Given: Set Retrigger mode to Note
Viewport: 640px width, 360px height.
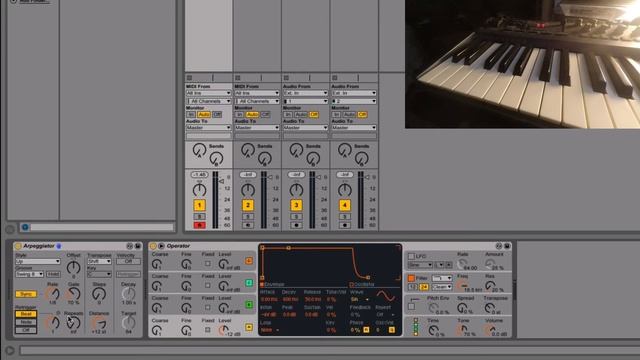Looking at the screenshot, I should [x=26, y=322].
